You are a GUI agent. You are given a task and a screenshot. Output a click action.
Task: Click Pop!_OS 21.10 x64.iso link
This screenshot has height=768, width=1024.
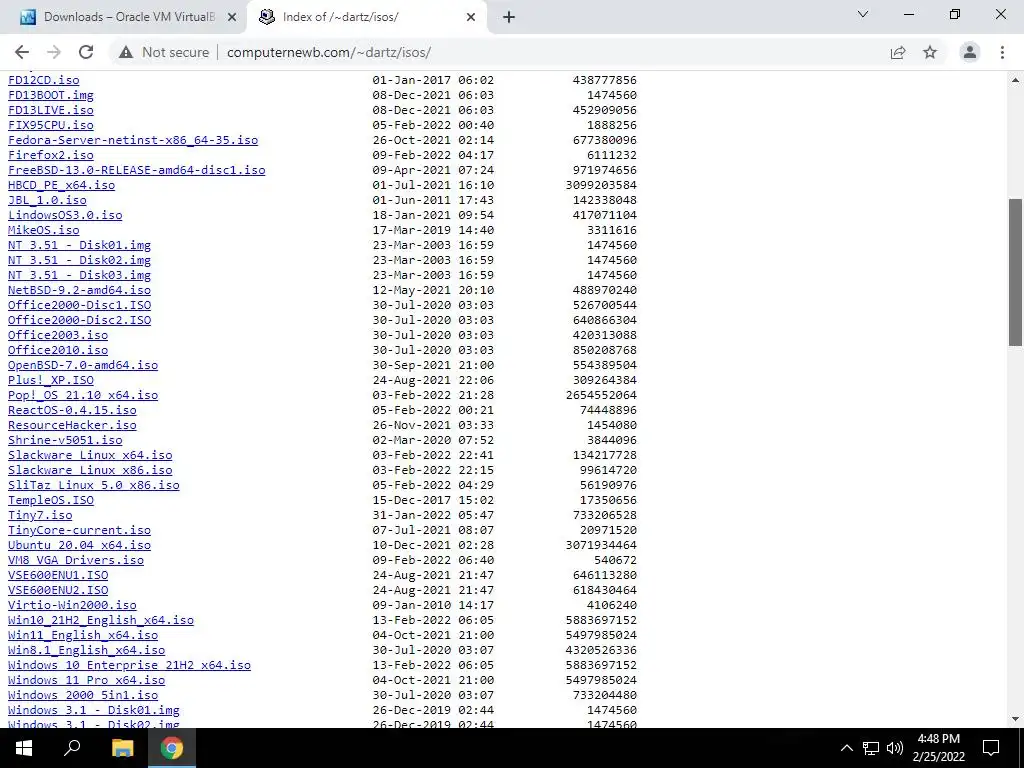(83, 395)
